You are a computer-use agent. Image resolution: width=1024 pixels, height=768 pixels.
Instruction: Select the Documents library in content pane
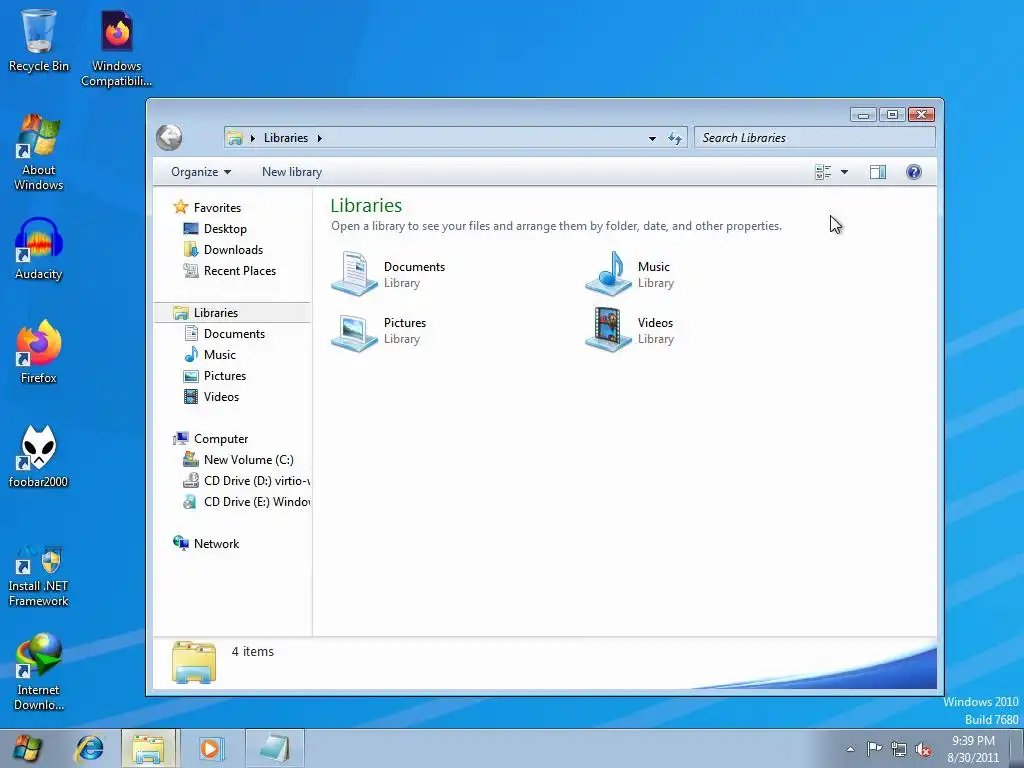[x=389, y=274]
